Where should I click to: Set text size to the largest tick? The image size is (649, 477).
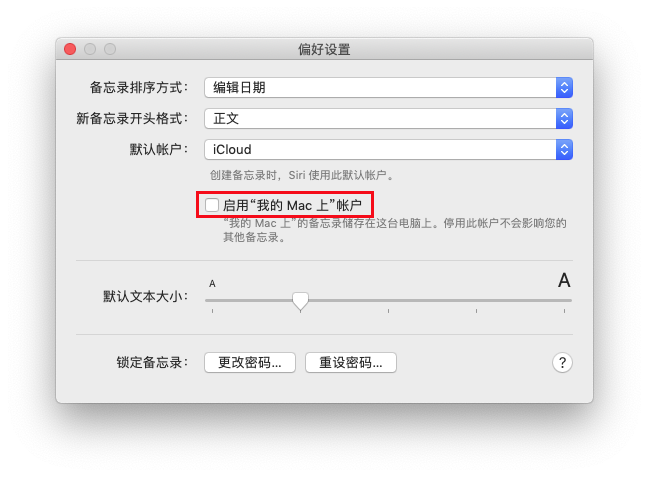(564, 310)
